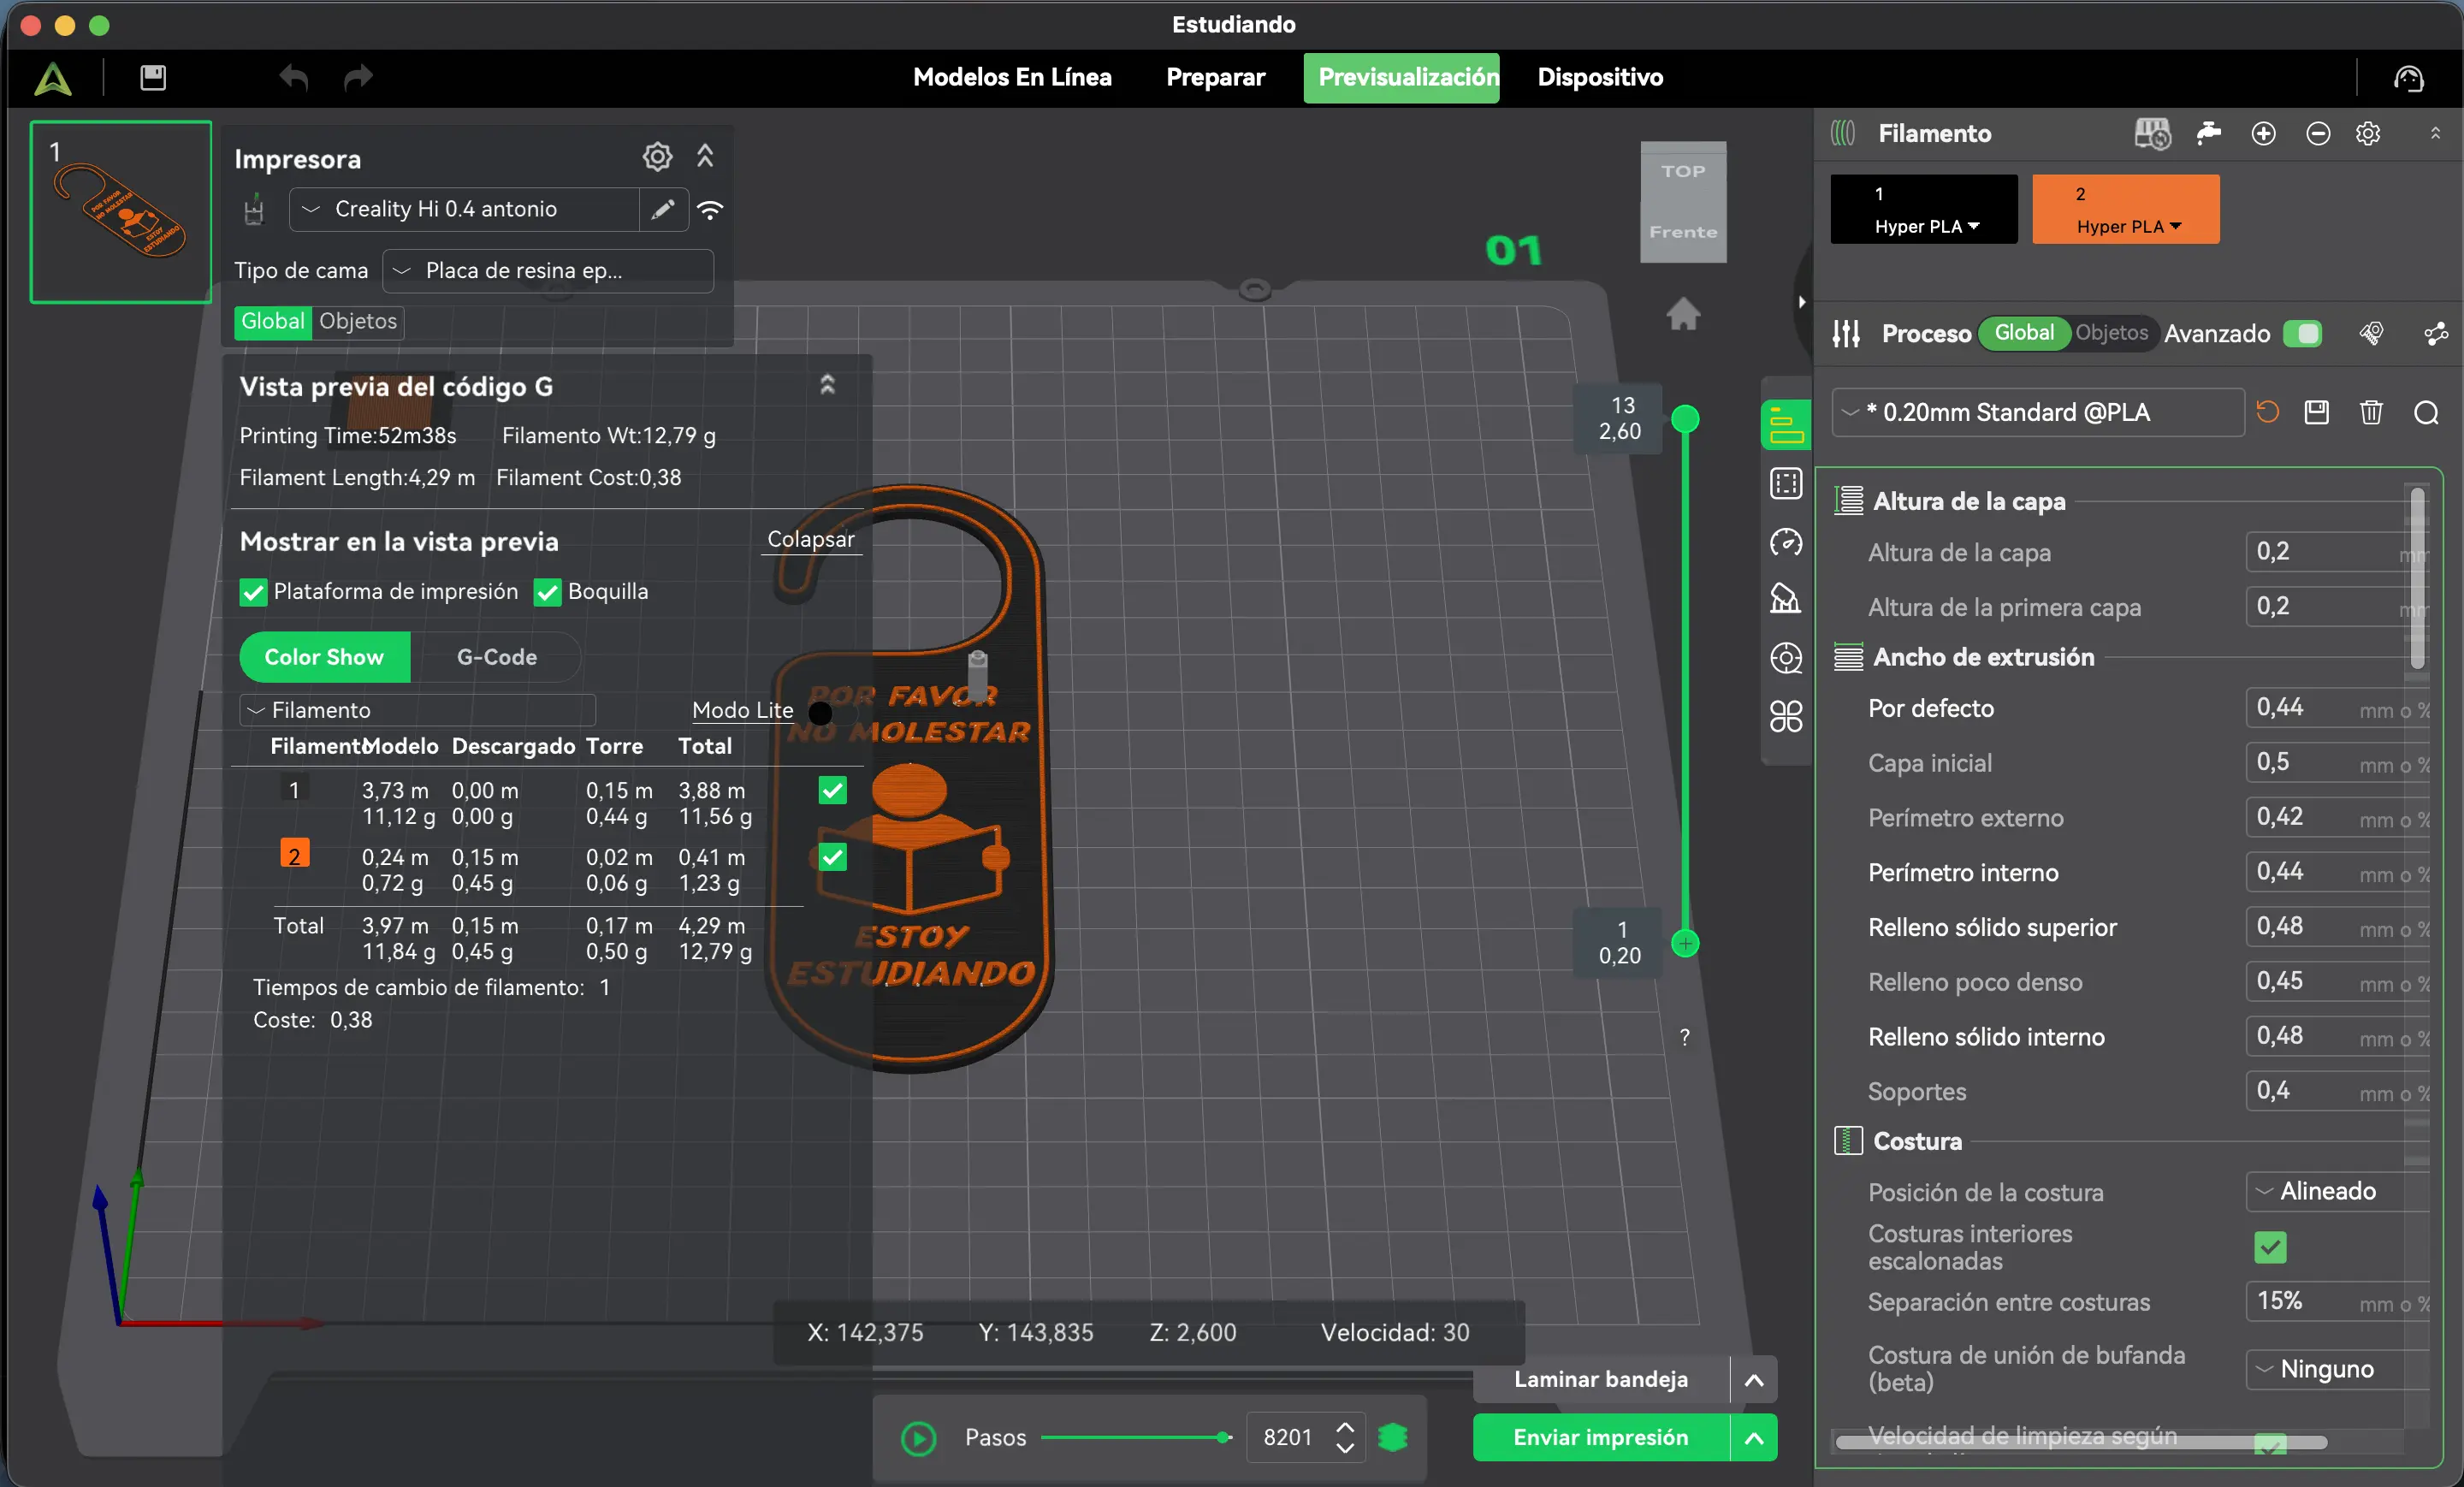Click the Laminar bandeja button

point(1601,1379)
